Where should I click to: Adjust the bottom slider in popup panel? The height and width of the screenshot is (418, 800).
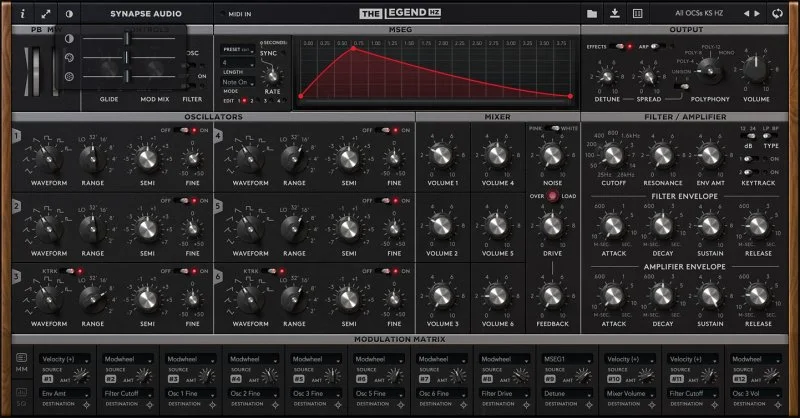click(x=129, y=77)
